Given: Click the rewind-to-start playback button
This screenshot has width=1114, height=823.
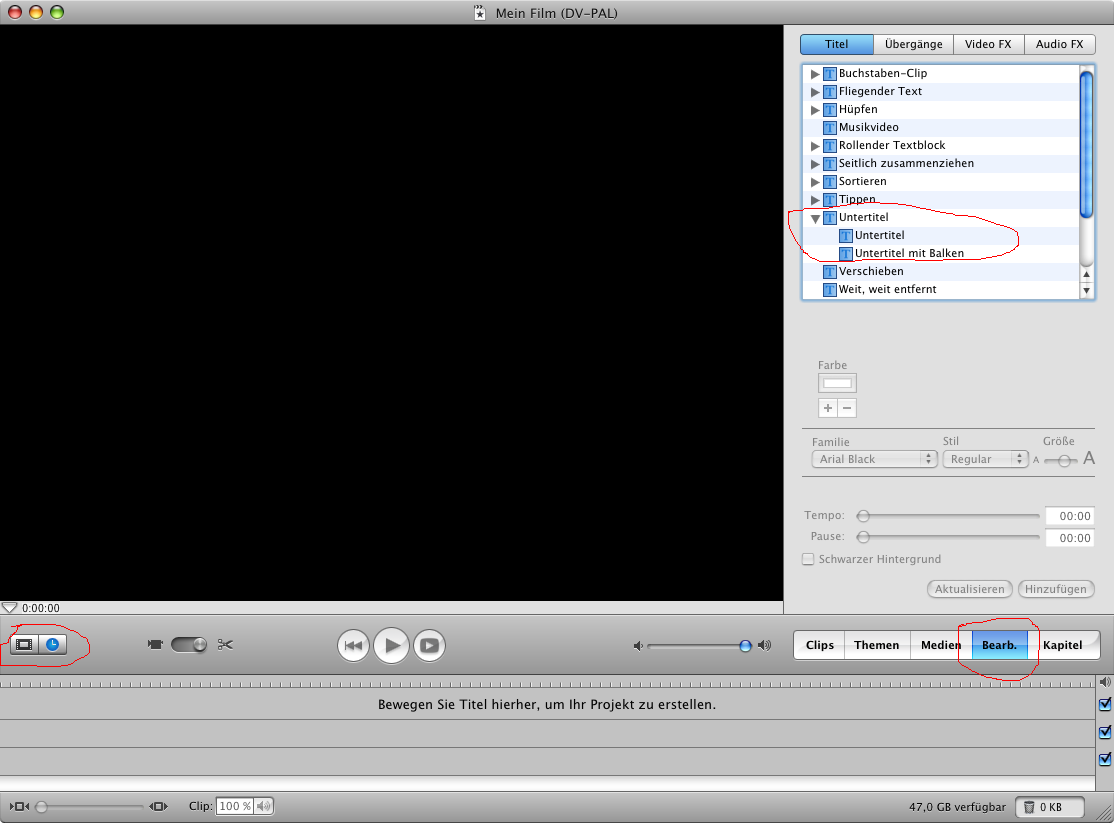Looking at the screenshot, I should [x=354, y=645].
